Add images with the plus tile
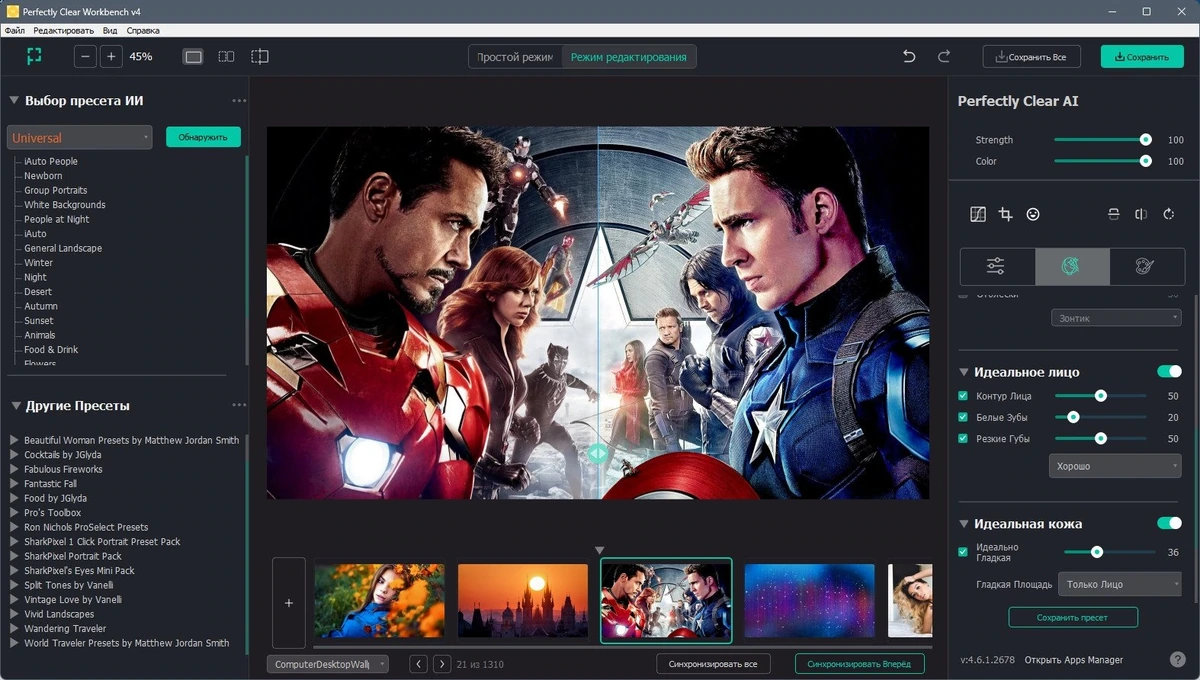Screen dimensions: 1200x680 point(289,603)
